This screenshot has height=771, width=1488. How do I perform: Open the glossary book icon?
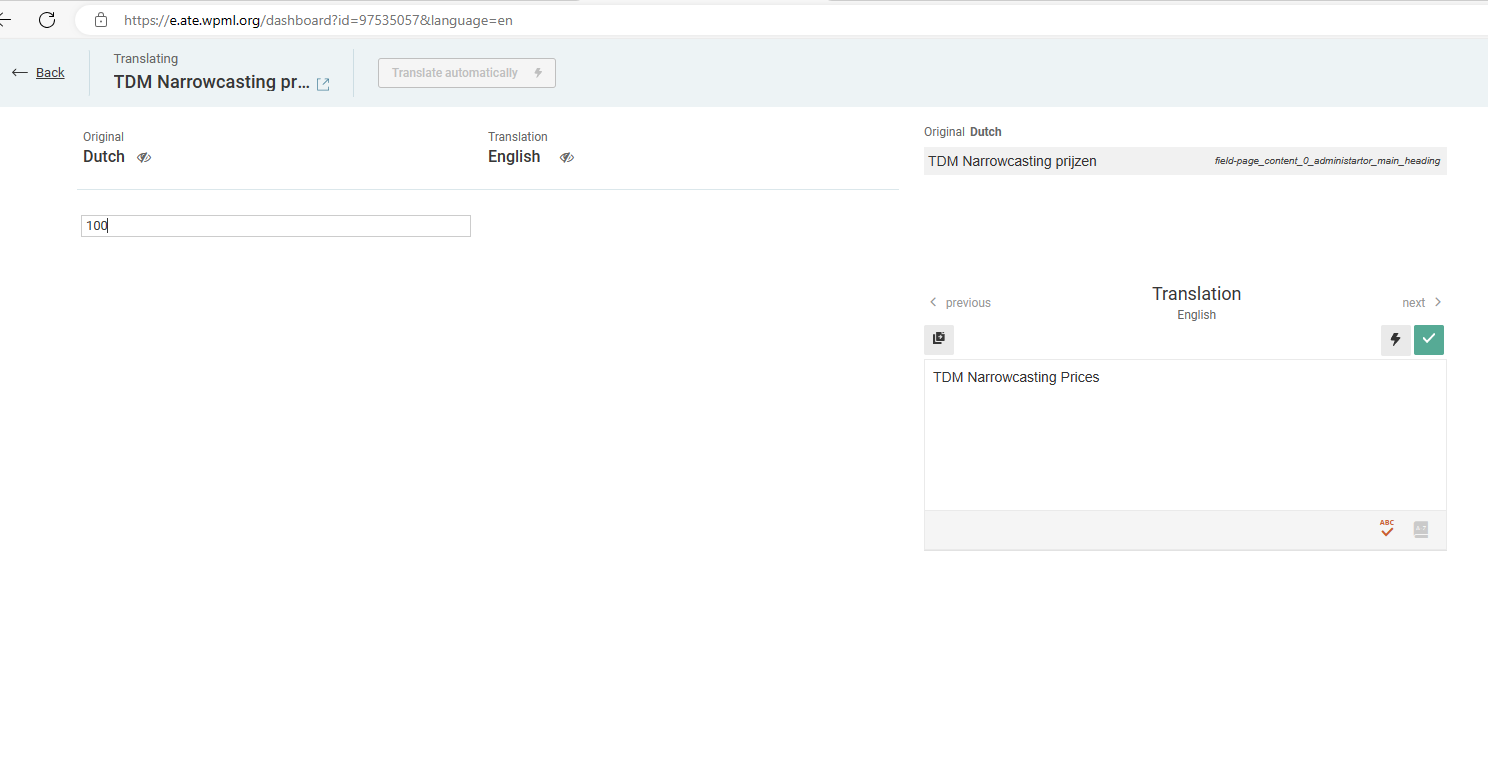1421,530
